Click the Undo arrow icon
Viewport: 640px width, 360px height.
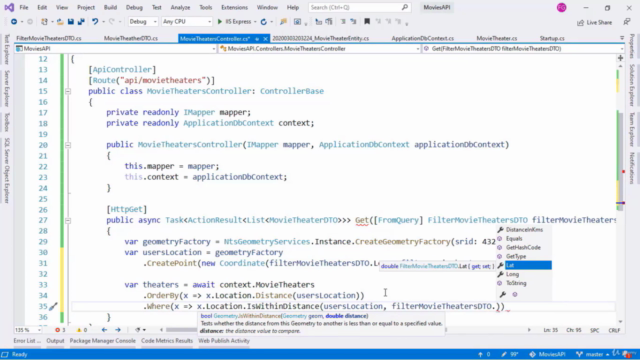(95, 22)
